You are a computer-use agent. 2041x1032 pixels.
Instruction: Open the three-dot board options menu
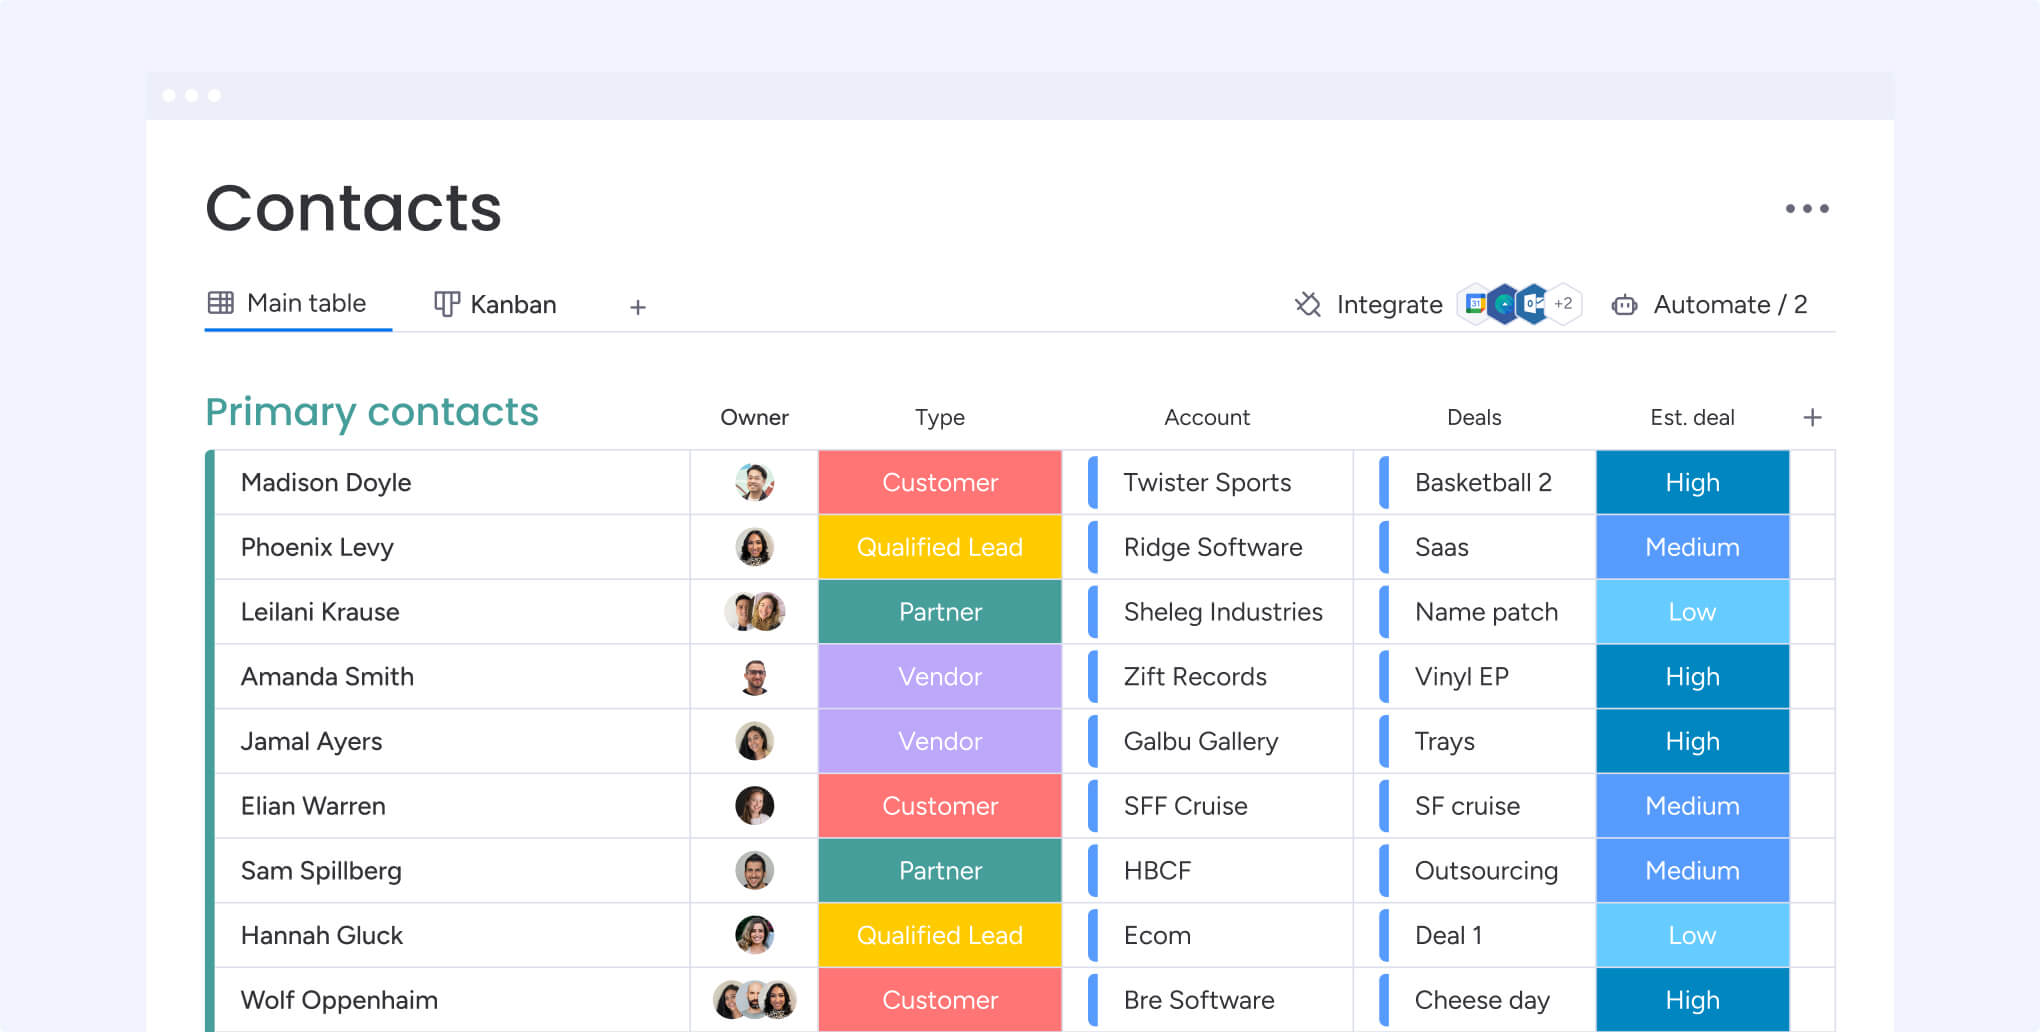1806,209
